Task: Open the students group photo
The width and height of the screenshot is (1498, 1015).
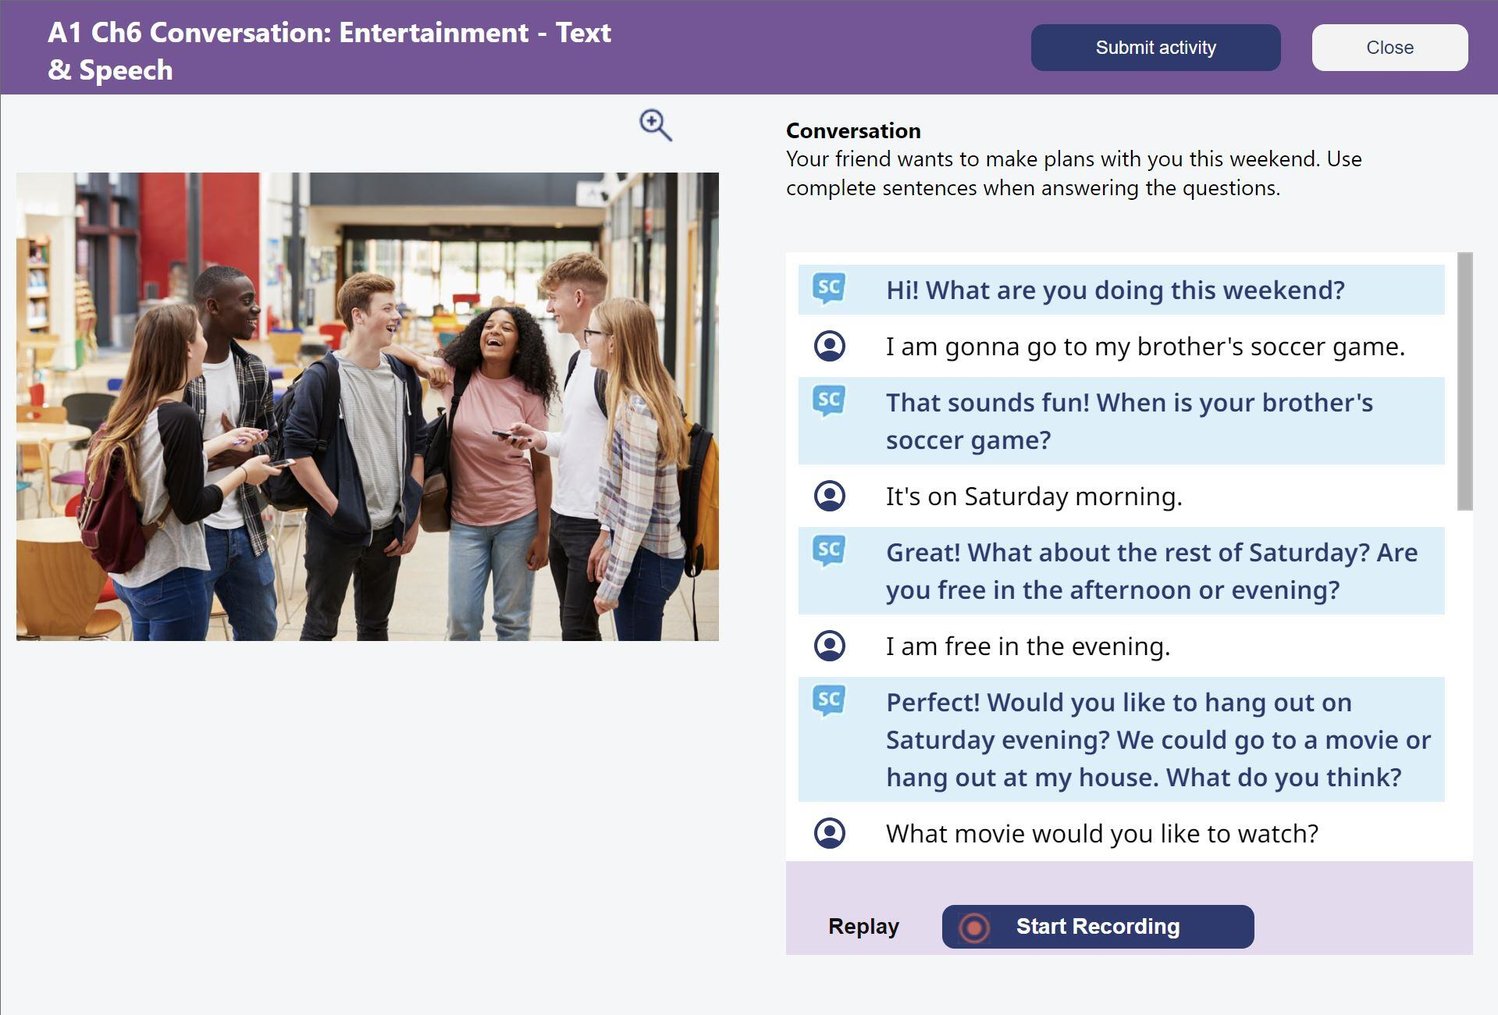Action: tap(367, 406)
